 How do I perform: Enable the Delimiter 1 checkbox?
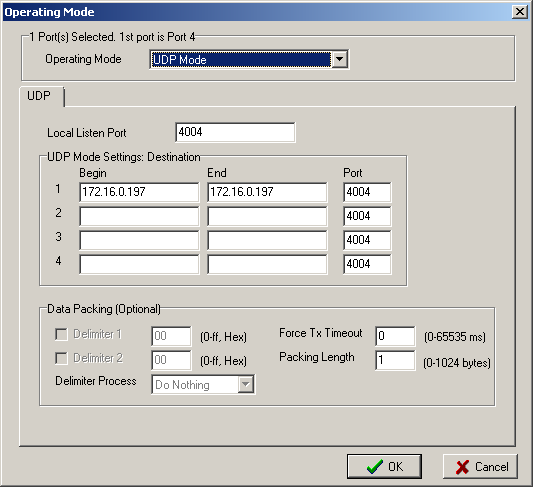pyautogui.click(x=62, y=334)
